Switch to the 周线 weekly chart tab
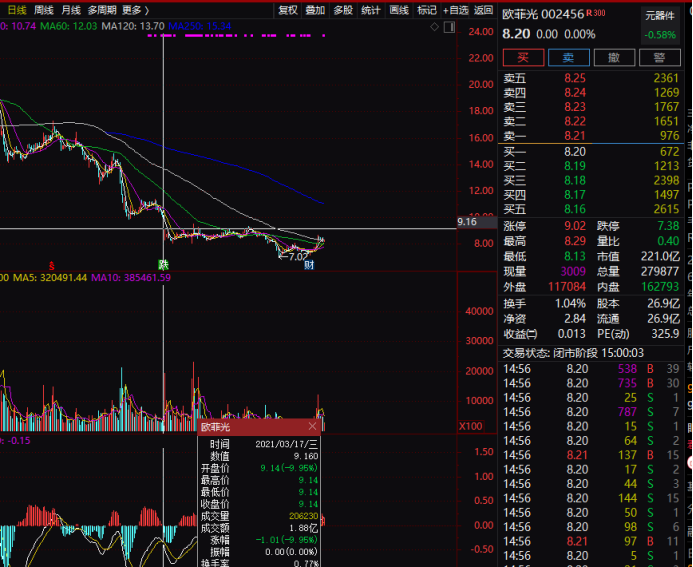 tap(44, 10)
